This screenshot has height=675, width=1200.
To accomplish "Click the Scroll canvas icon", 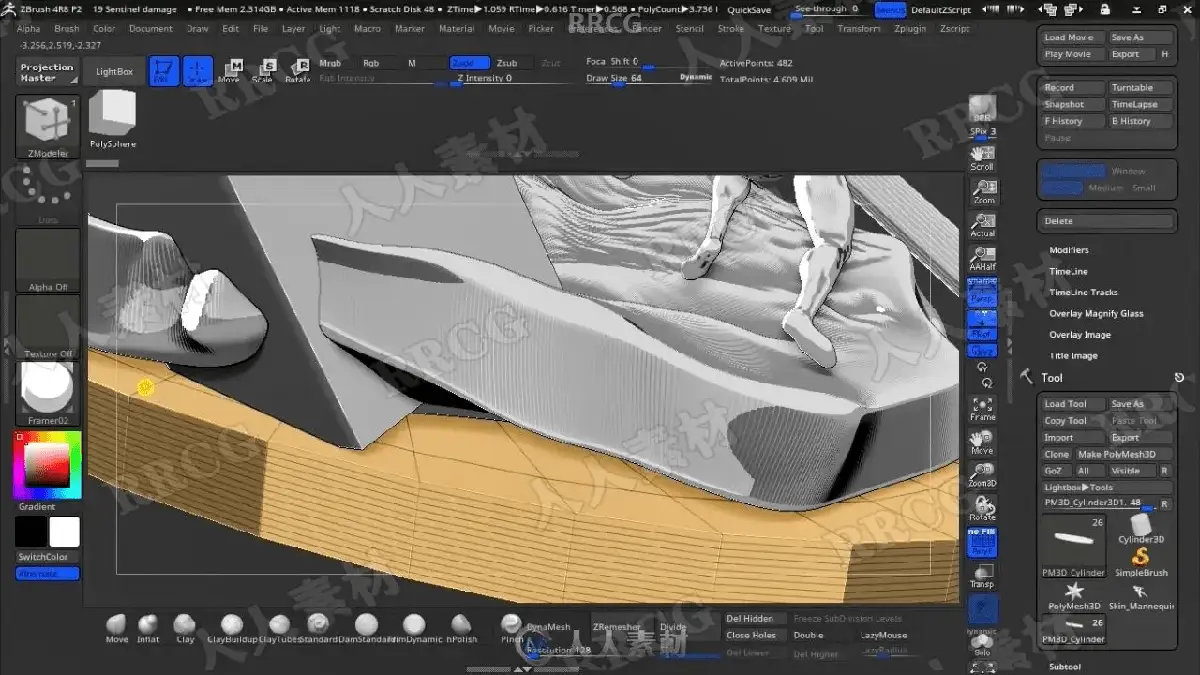I will tap(982, 157).
